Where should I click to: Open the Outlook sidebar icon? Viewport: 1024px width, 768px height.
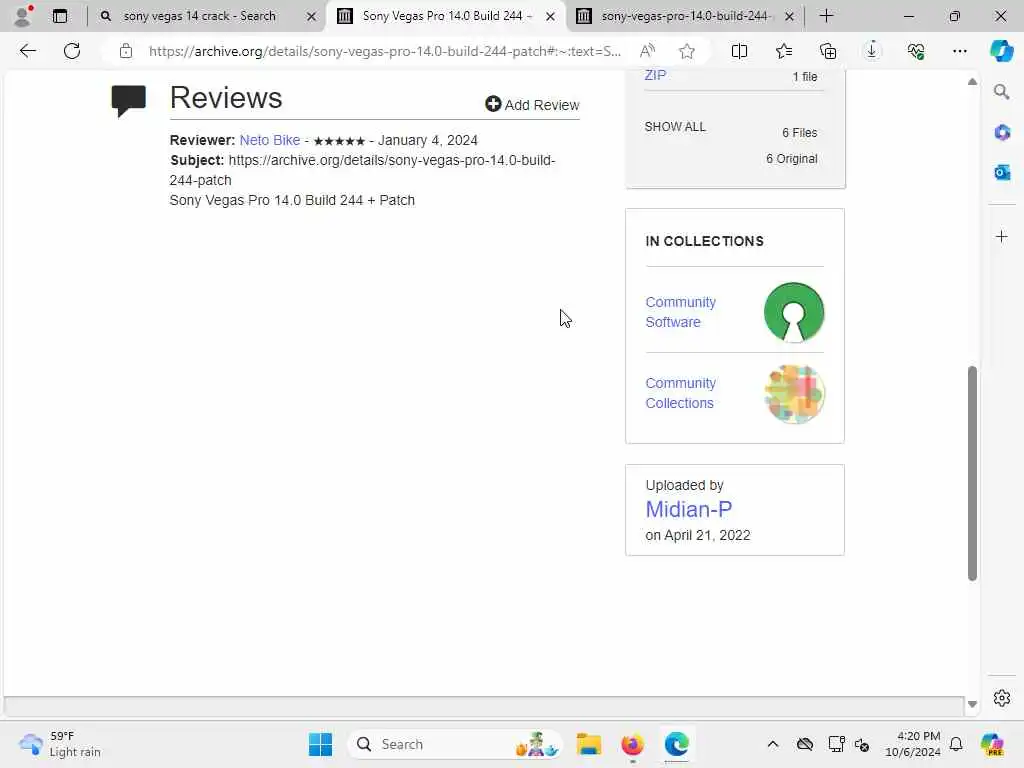[1002, 172]
